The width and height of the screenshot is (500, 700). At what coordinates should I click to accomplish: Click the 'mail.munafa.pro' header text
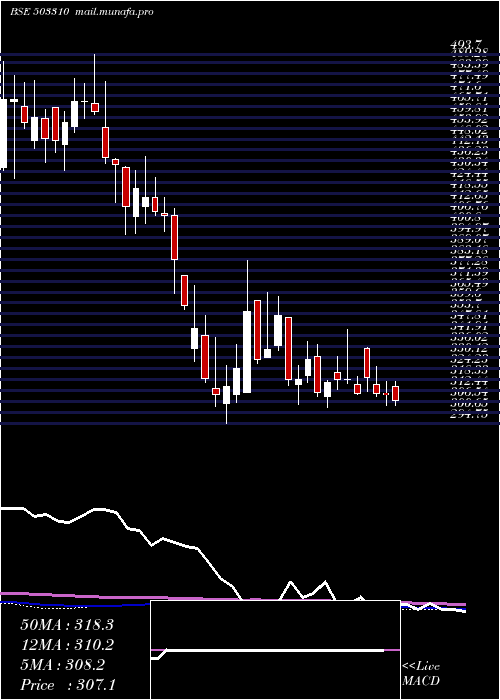pyautogui.click(x=114, y=12)
